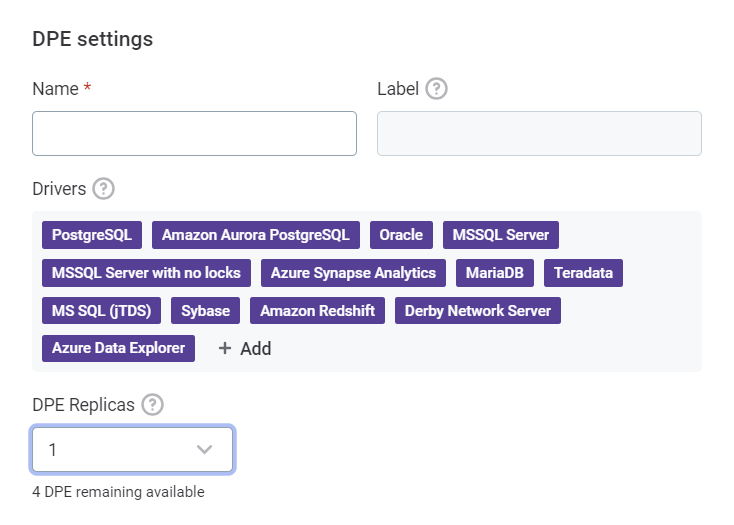
Task: Select the PostgreSQL driver tag
Action: pyautogui.click(x=92, y=235)
